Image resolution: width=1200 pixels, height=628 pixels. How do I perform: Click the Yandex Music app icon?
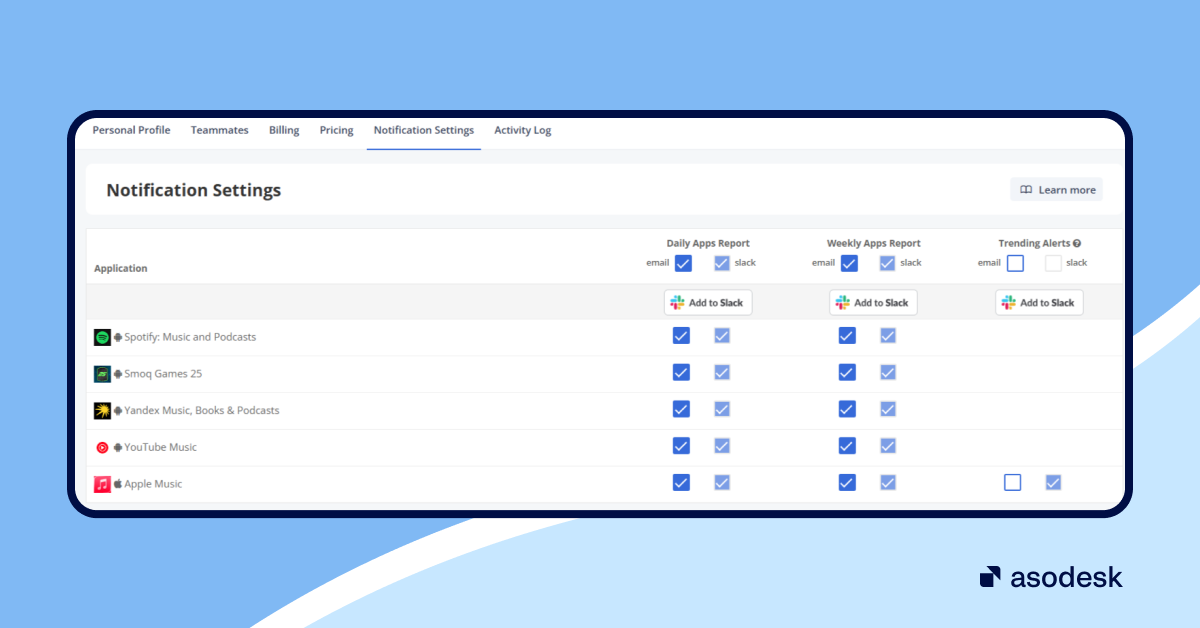pyautogui.click(x=102, y=411)
